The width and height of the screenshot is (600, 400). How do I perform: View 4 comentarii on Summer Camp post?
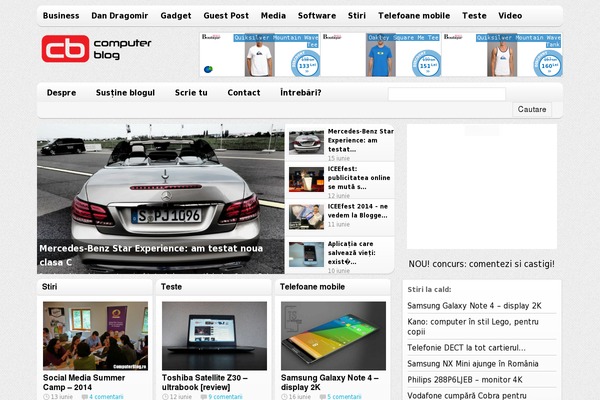tap(106, 397)
